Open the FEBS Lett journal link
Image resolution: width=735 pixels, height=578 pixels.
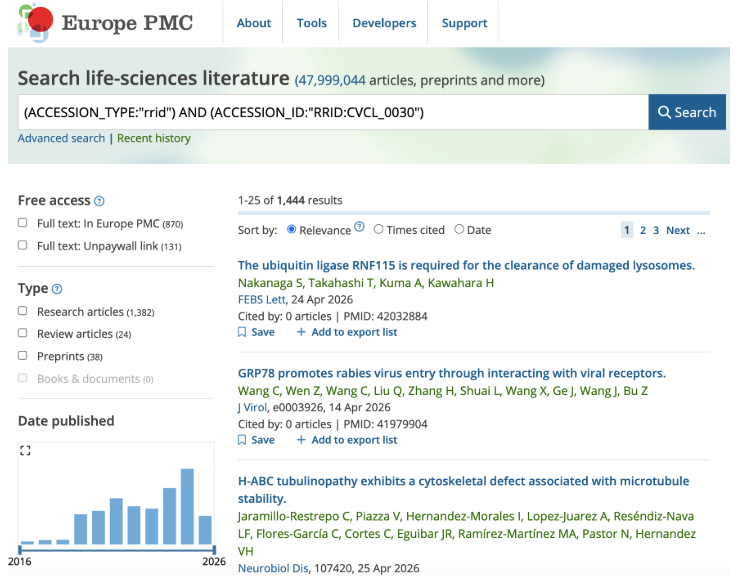[x=262, y=300]
